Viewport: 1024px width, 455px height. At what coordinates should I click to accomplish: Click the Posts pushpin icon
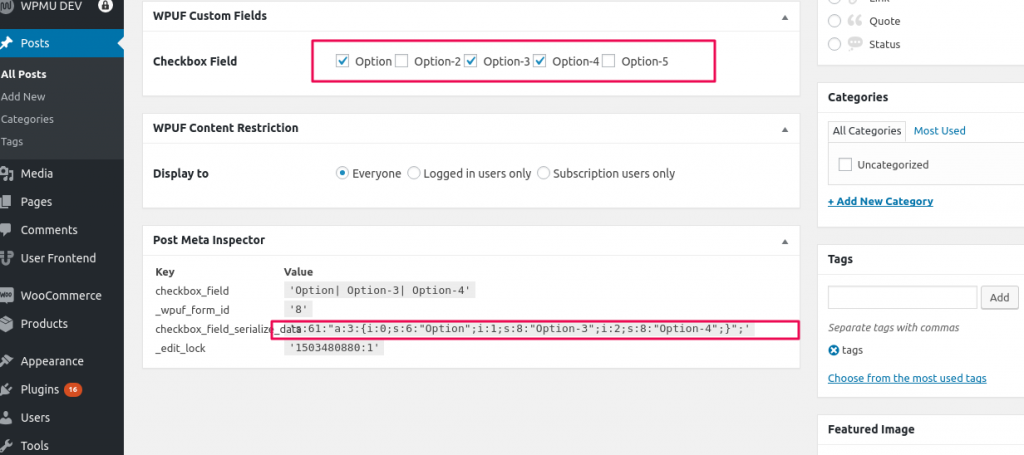tap(7, 43)
